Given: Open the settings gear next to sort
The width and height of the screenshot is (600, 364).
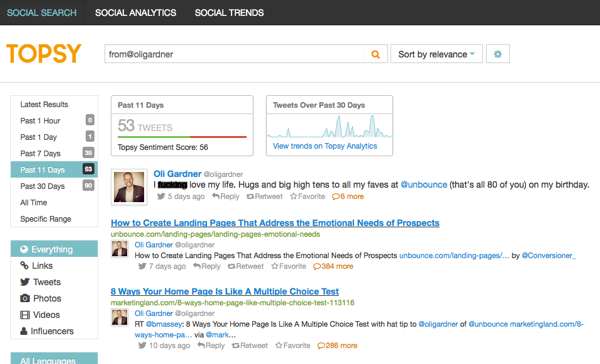Looking at the screenshot, I should click(x=497, y=54).
